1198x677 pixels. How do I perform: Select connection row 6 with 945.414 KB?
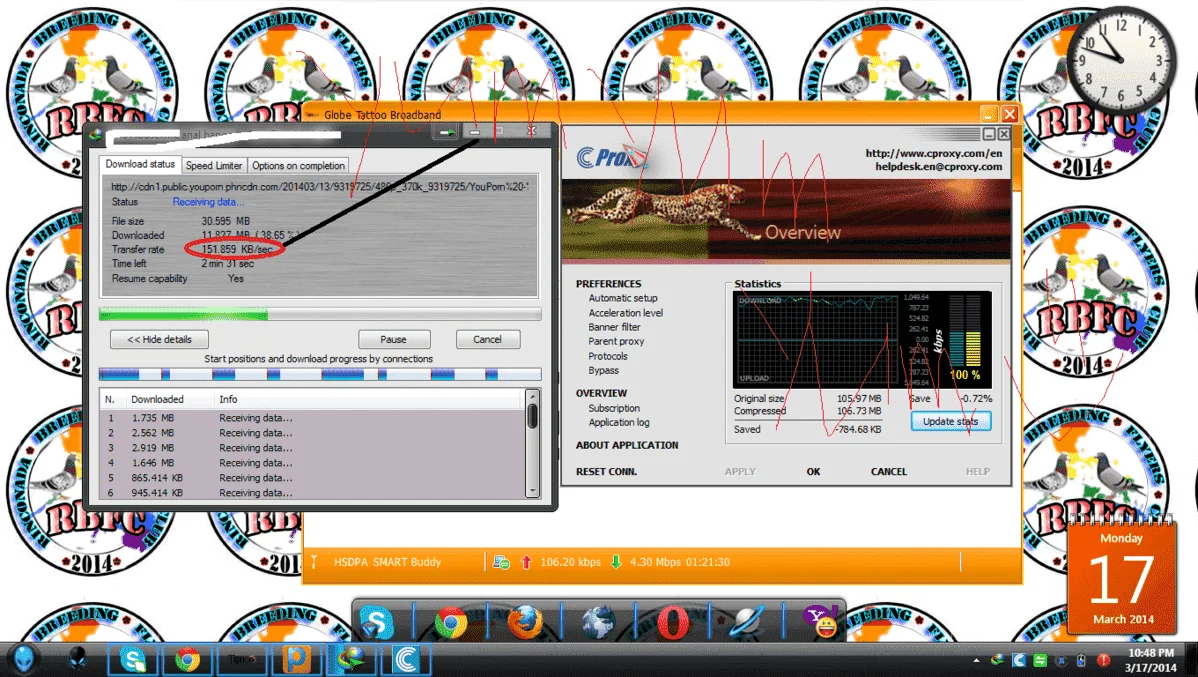tap(312, 493)
